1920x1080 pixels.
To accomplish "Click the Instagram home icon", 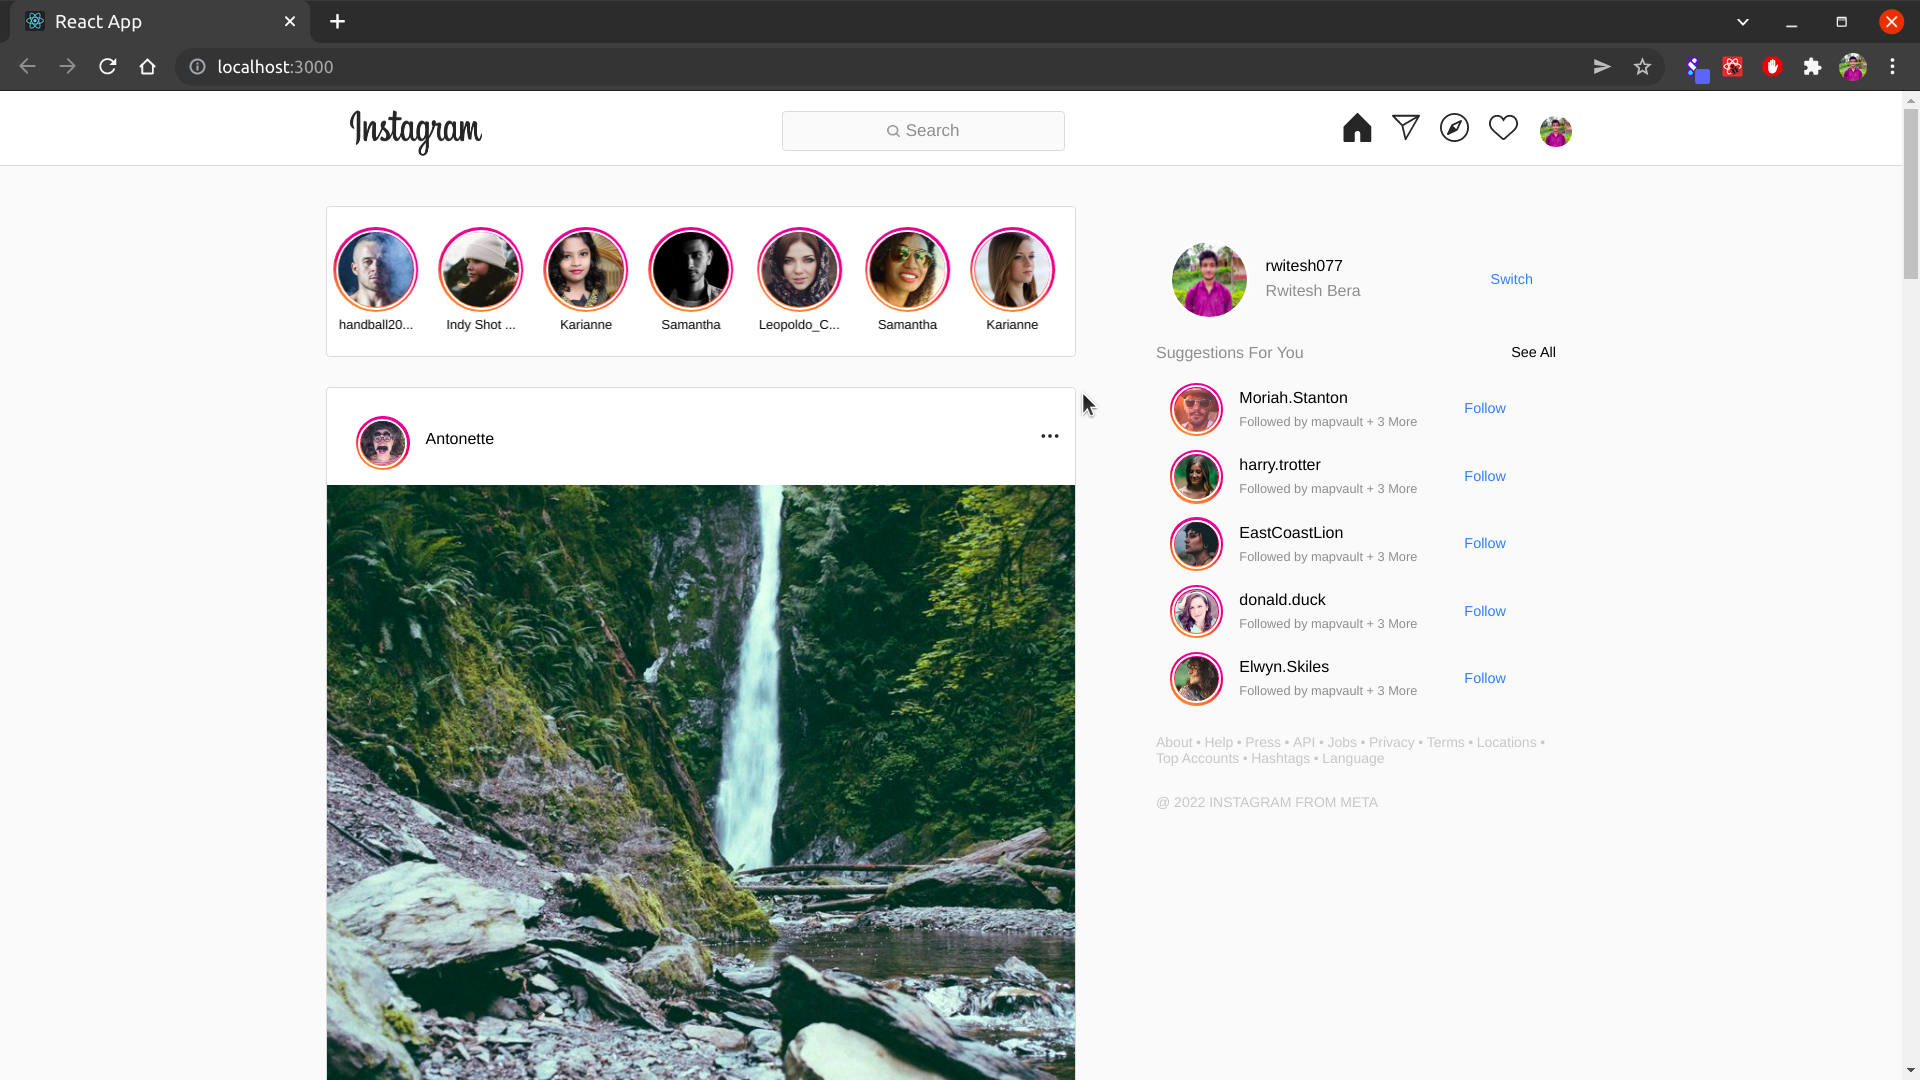I will [x=1357, y=128].
